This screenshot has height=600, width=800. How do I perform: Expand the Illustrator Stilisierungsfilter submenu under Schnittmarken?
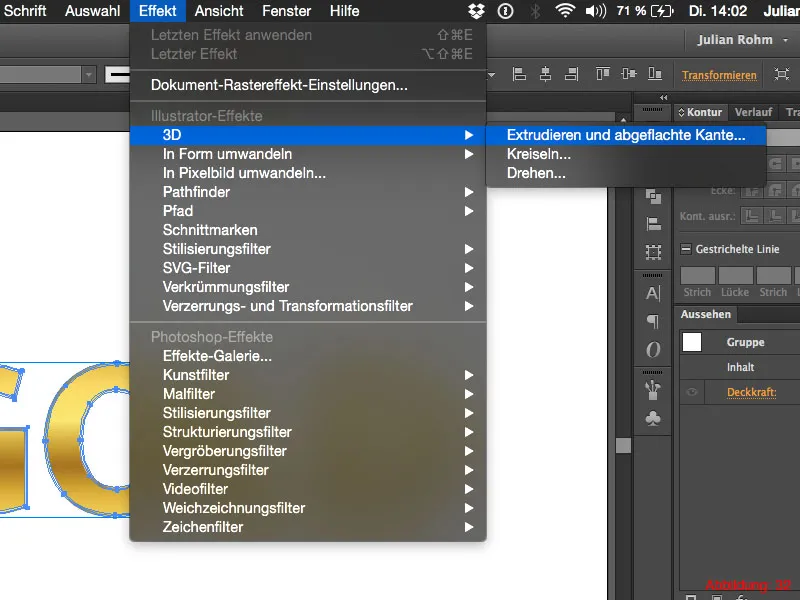coord(308,249)
